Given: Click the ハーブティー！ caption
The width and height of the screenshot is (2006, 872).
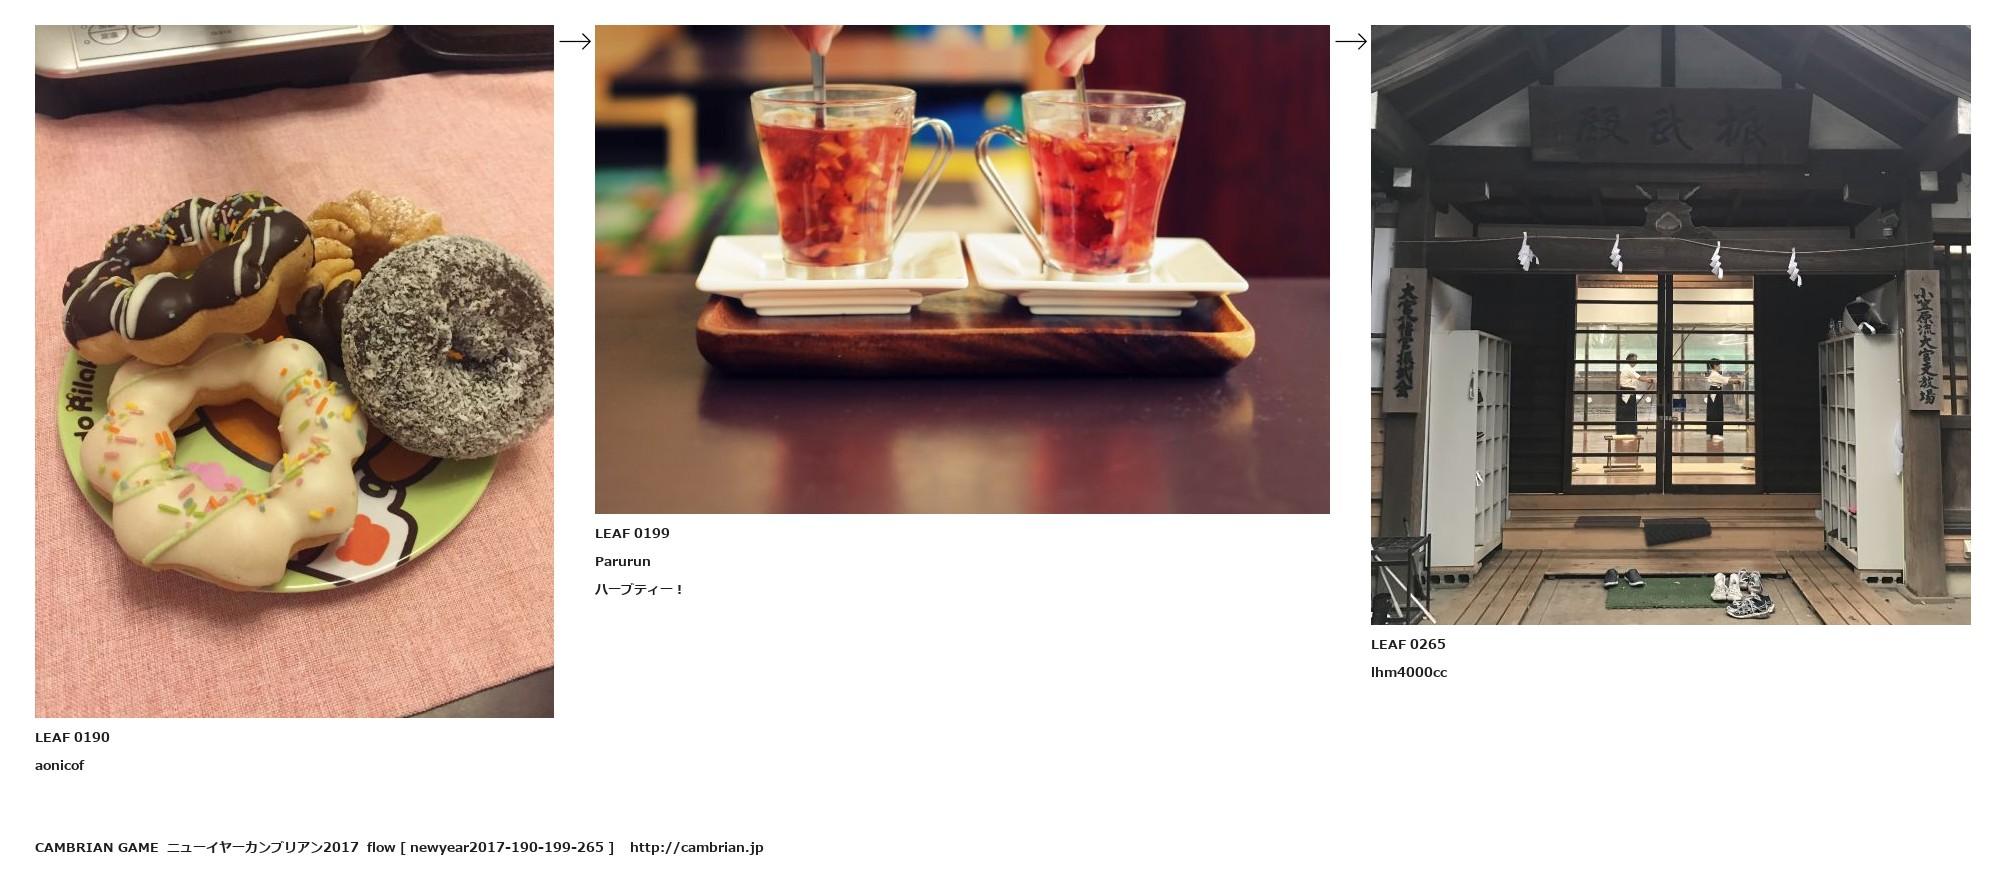Looking at the screenshot, I should click(x=639, y=589).
